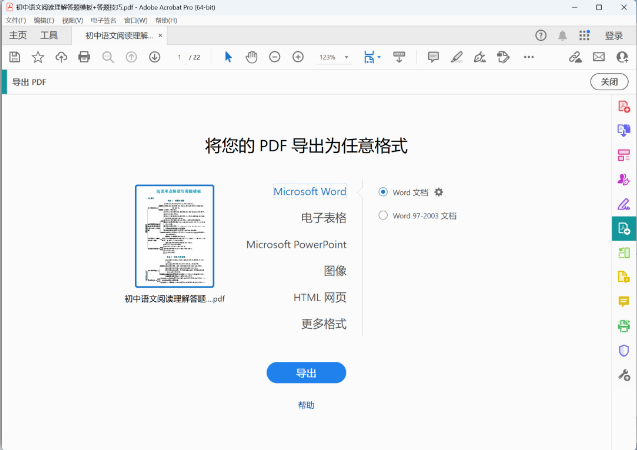Open More Tools wrench in sidebar
Viewport: 637px width, 450px height.
624,375
